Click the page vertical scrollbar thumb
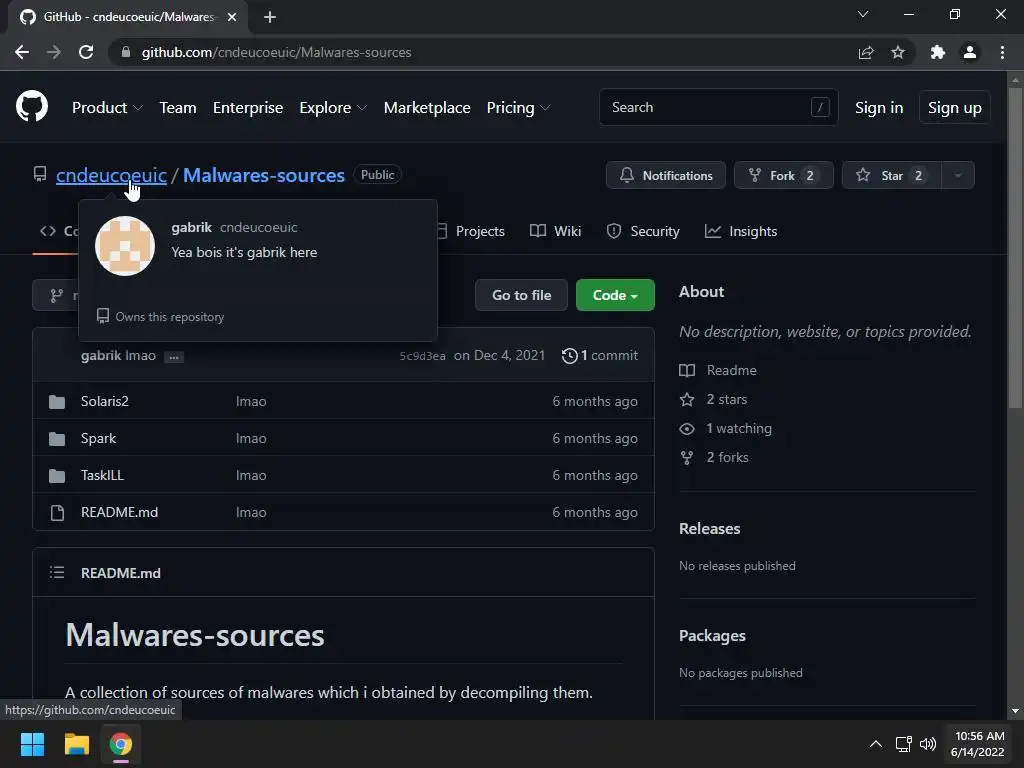This screenshot has width=1024, height=768. click(1015, 248)
